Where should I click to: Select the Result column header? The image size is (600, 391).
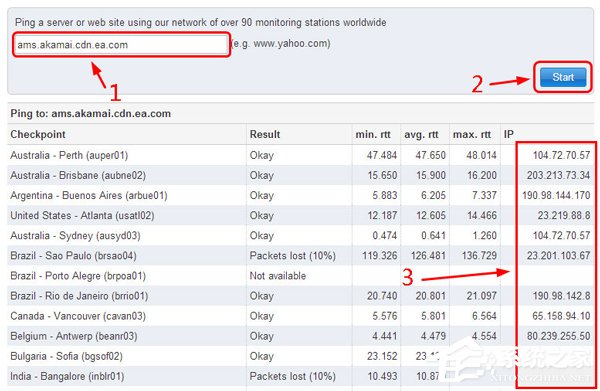(x=265, y=134)
